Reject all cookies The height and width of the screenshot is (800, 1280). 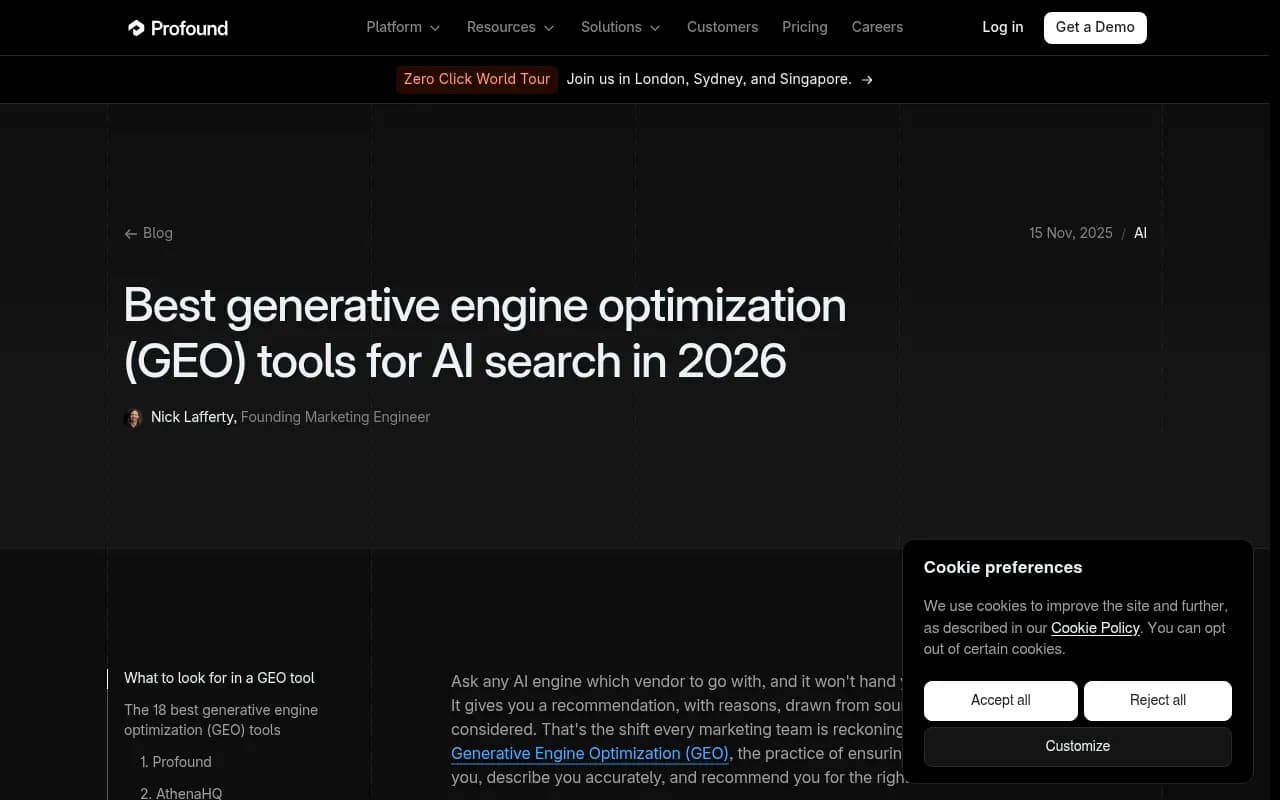(1158, 700)
